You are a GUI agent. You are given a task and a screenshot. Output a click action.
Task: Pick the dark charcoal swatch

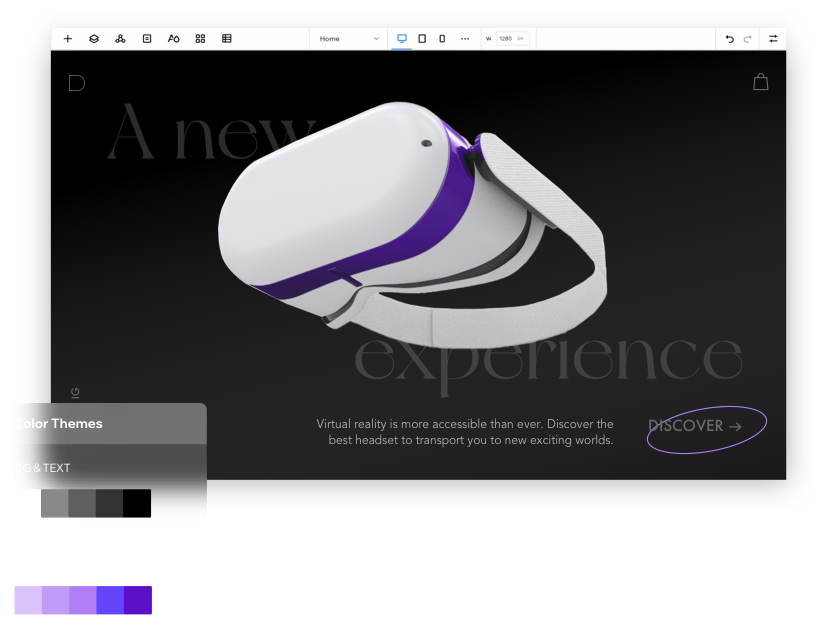click(x=110, y=503)
